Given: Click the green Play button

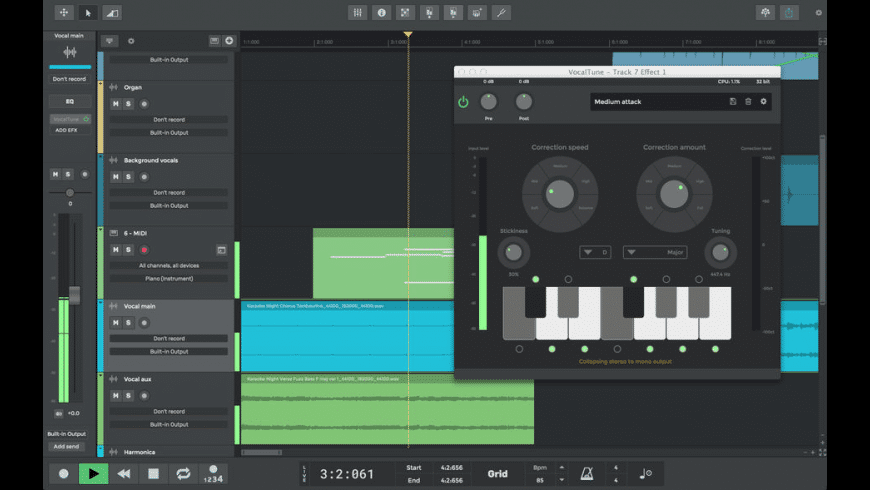Looking at the screenshot, I should pos(93,473).
